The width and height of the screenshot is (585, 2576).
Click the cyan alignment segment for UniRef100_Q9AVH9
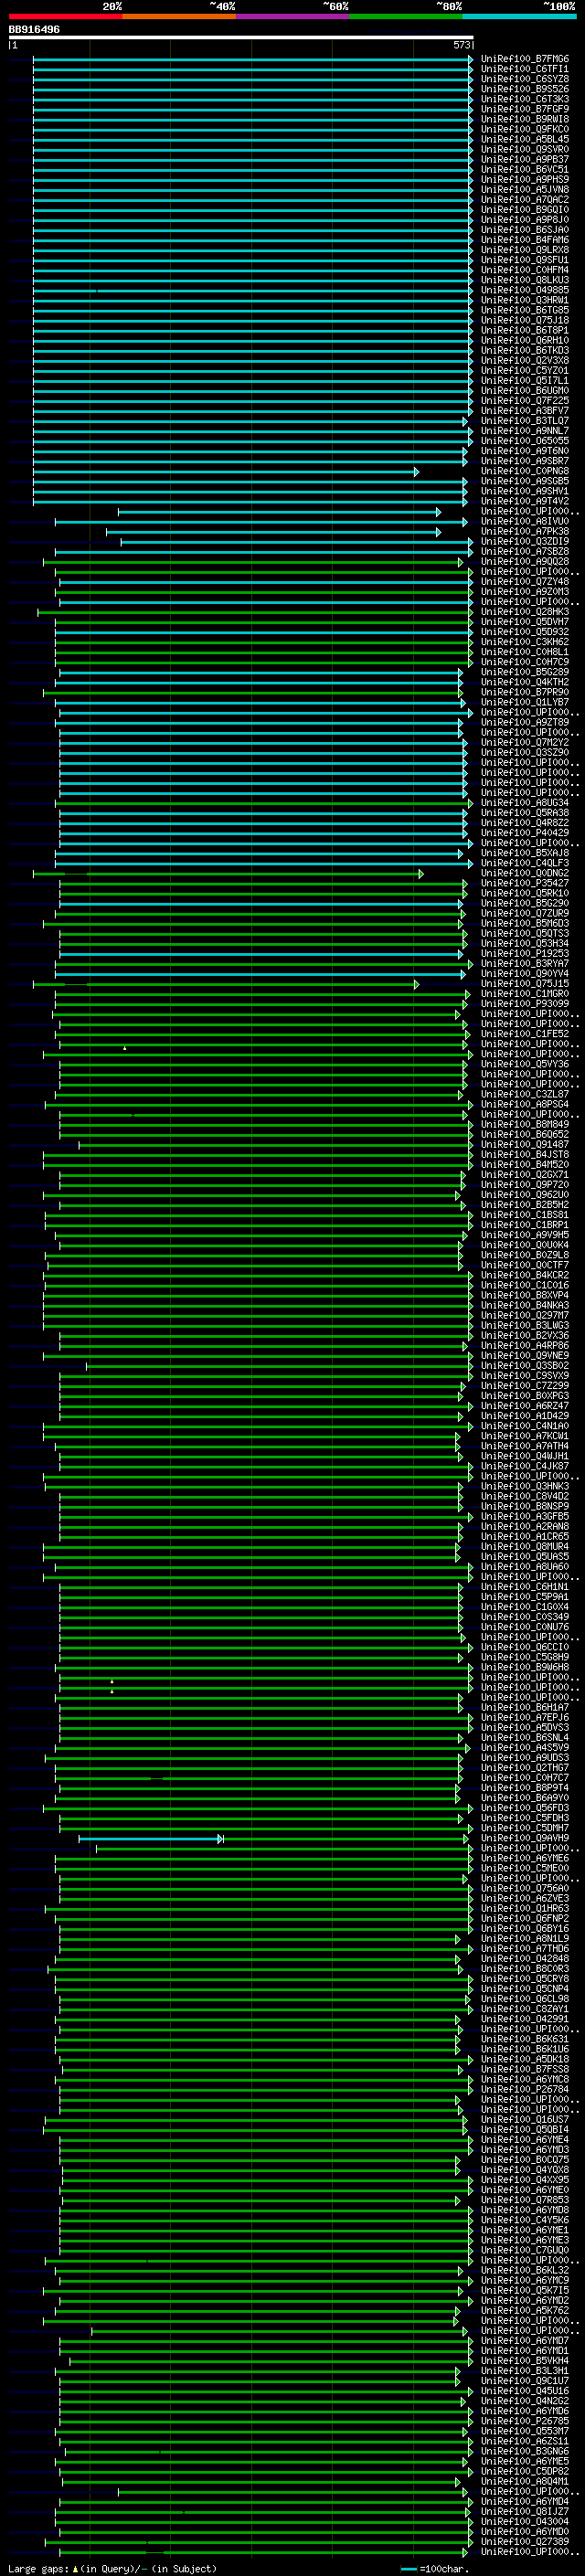point(150,1839)
